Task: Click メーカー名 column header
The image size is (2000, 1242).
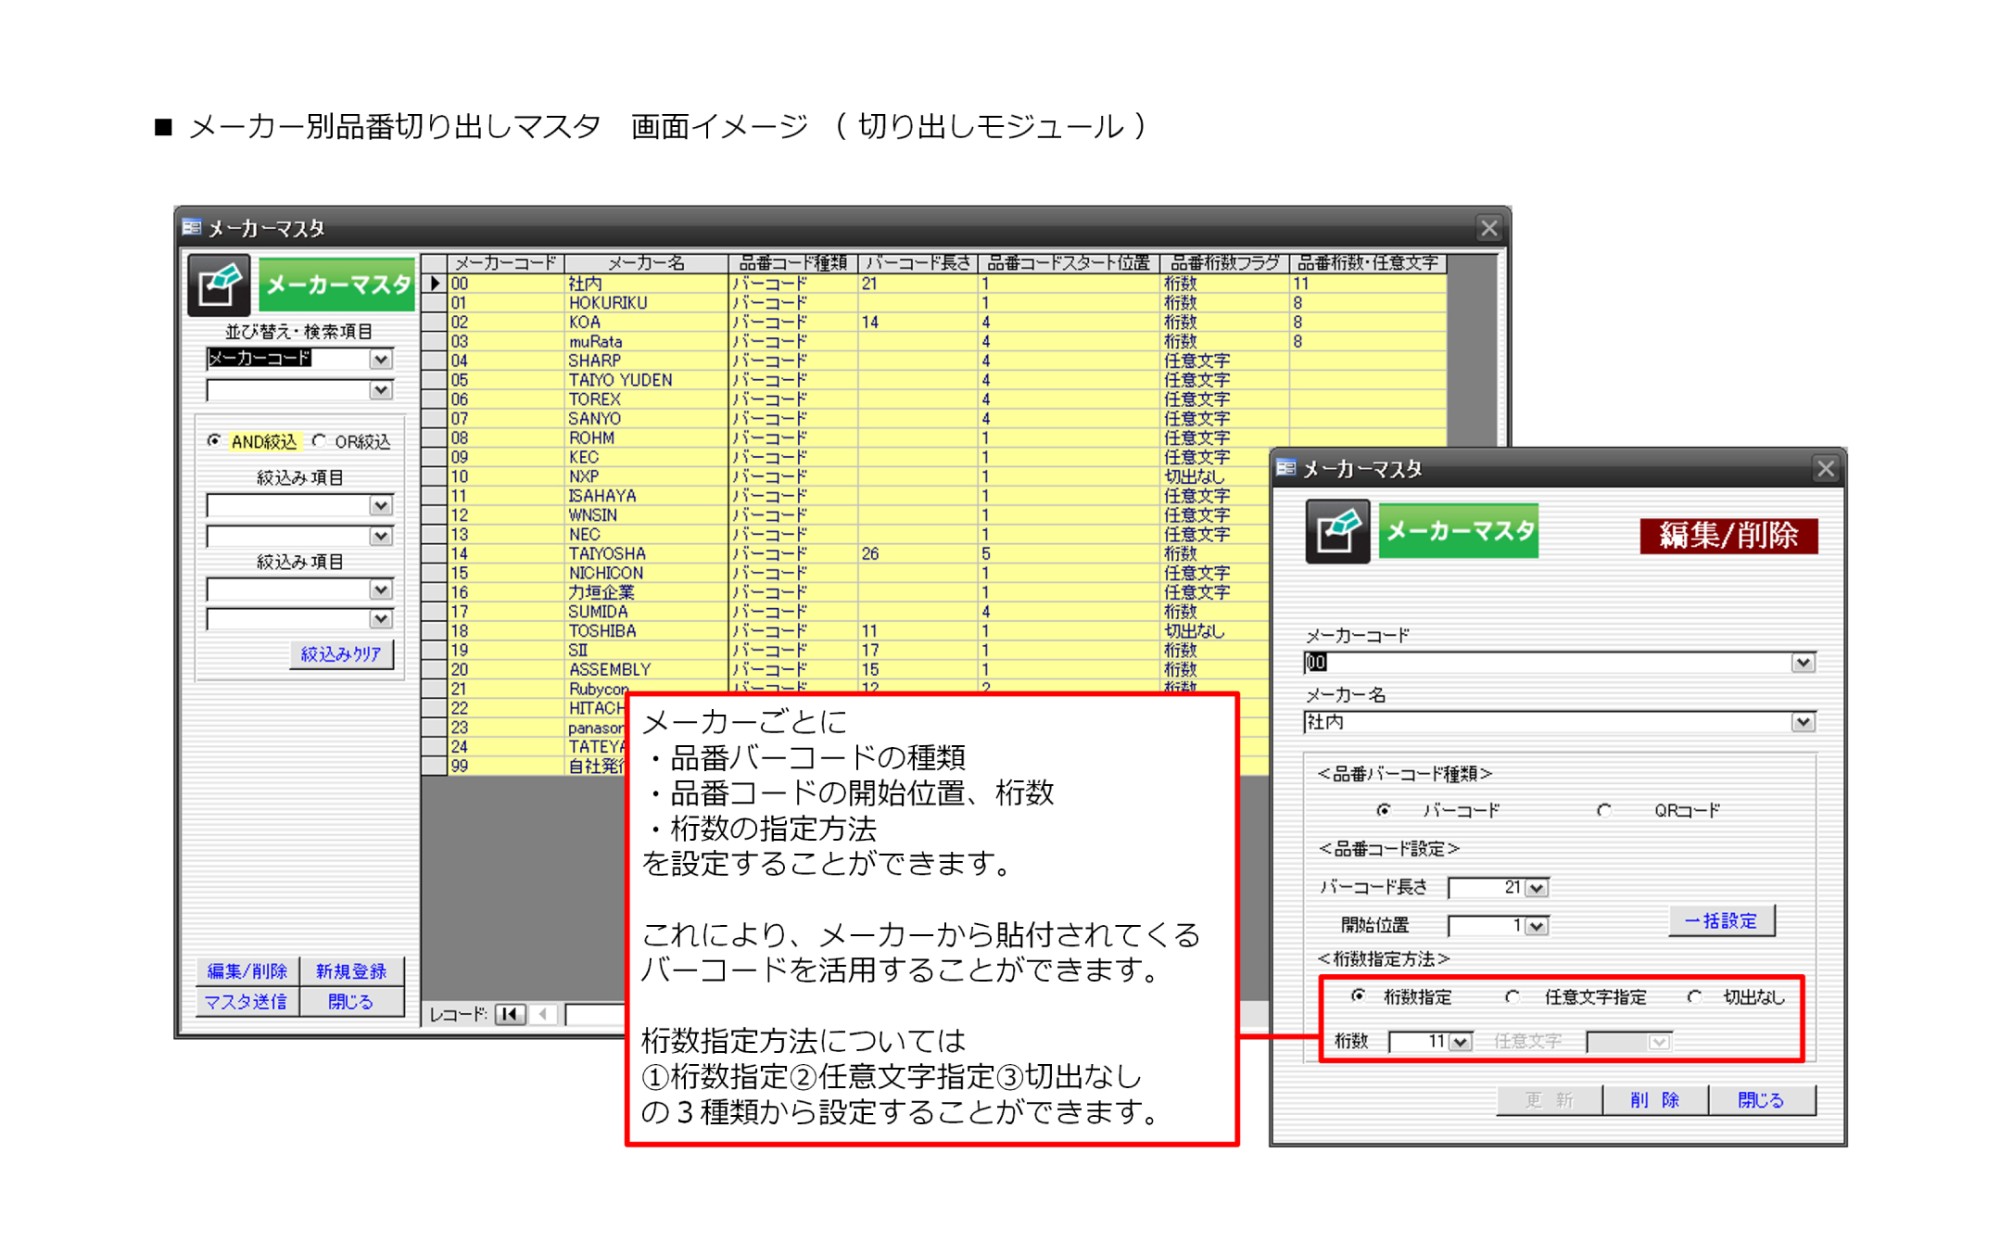Action: click(x=647, y=263)
